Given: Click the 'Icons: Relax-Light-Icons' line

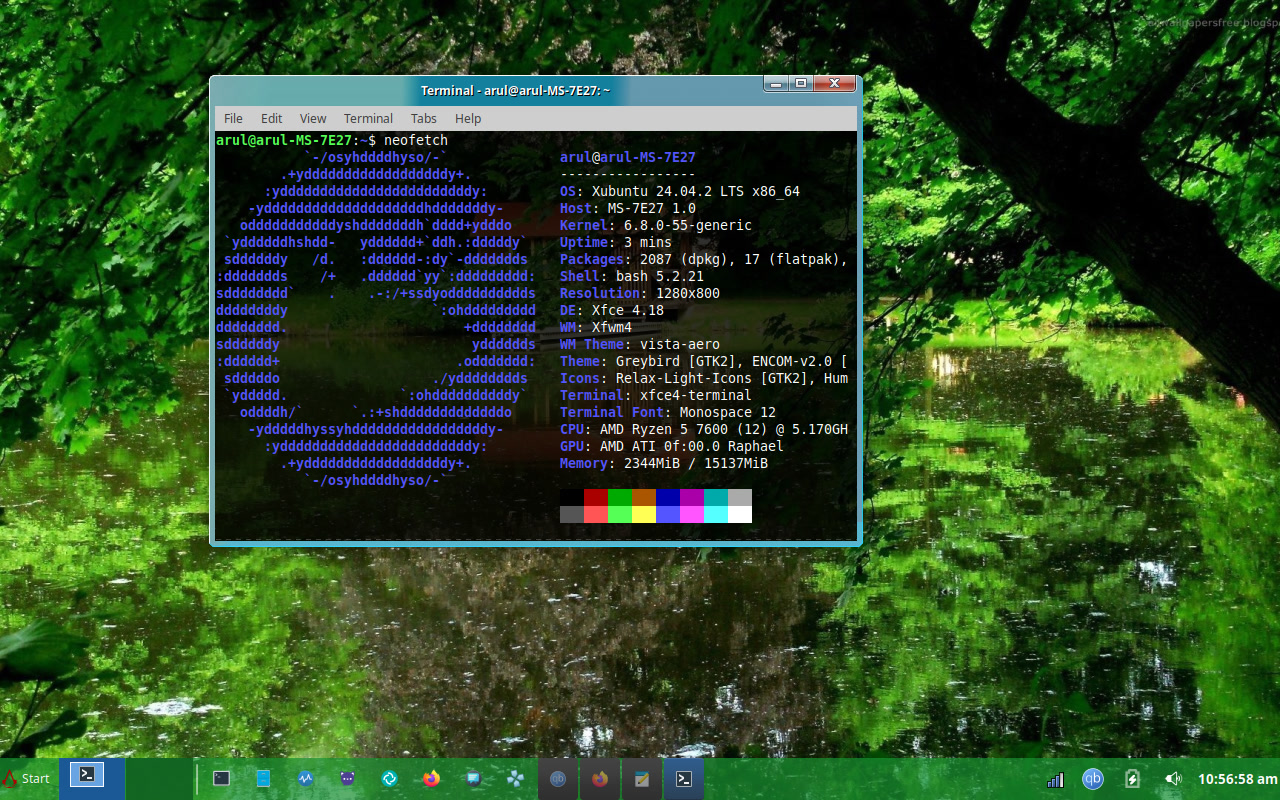Looking at the screenshot, I should coord(704,378).
